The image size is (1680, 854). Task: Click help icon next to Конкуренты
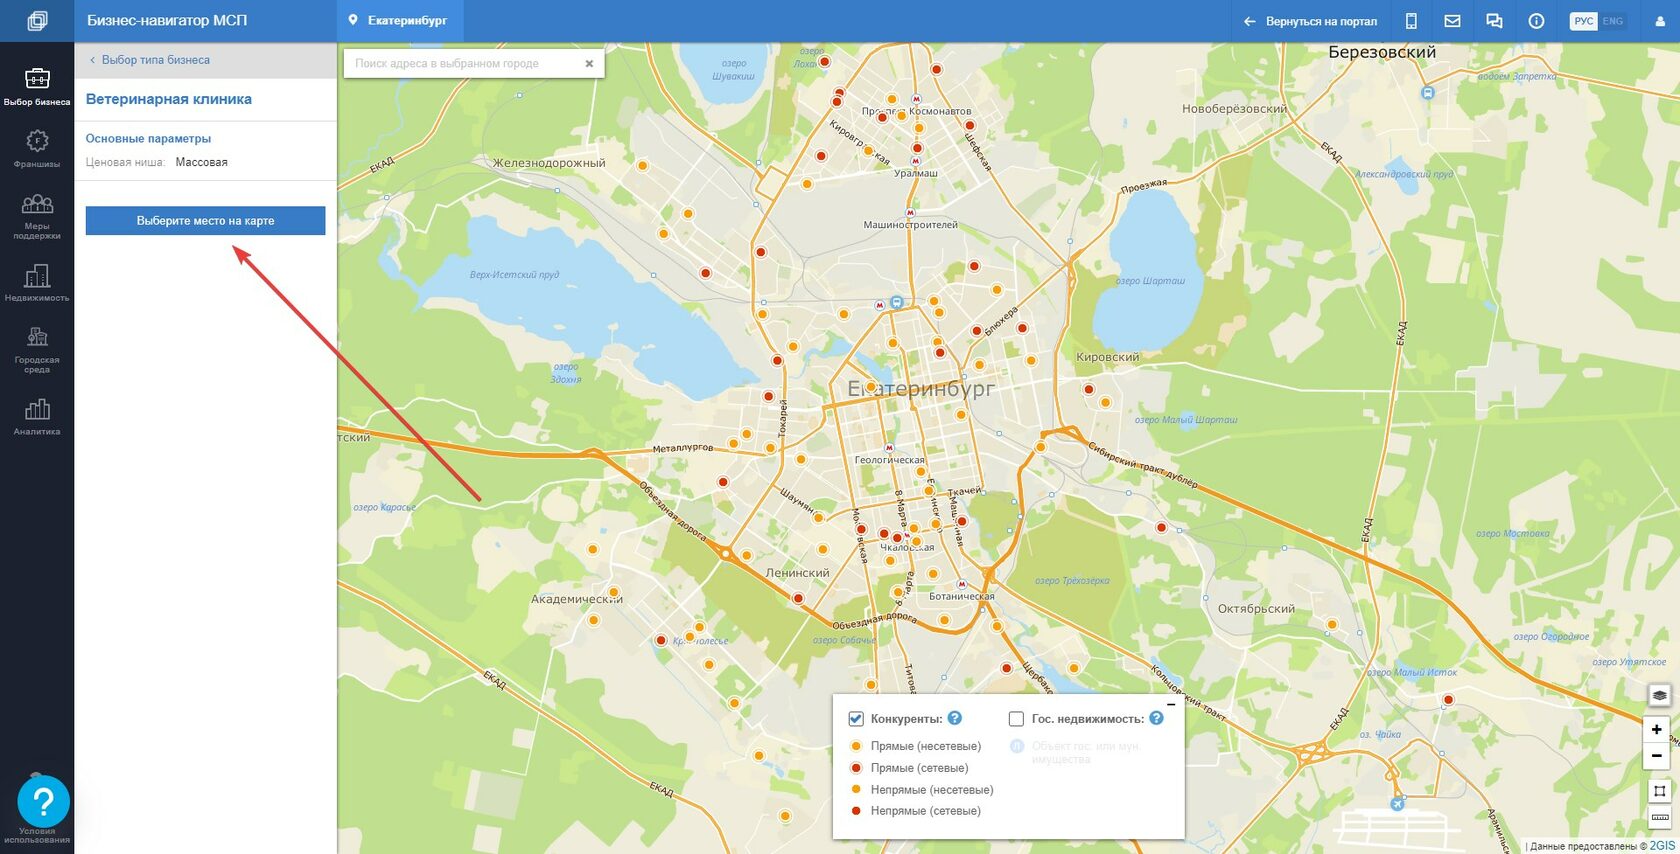(x=954, y=718)
